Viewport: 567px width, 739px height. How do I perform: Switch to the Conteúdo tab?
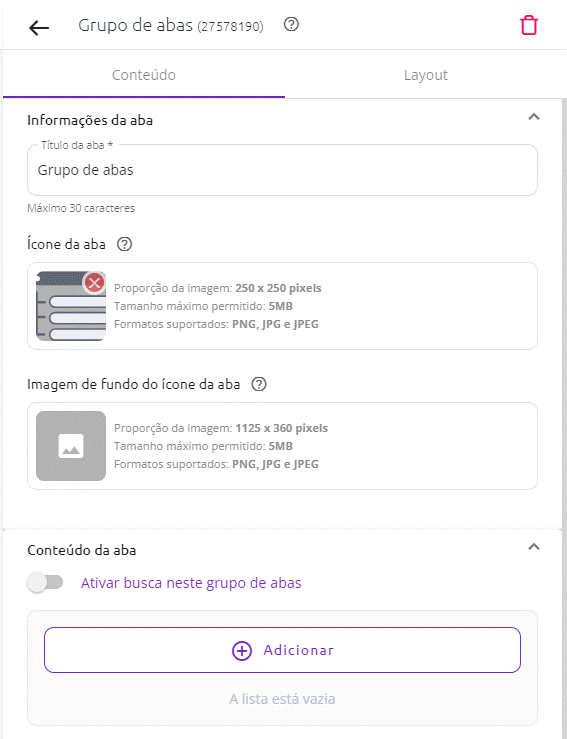[x=144, y=75]
